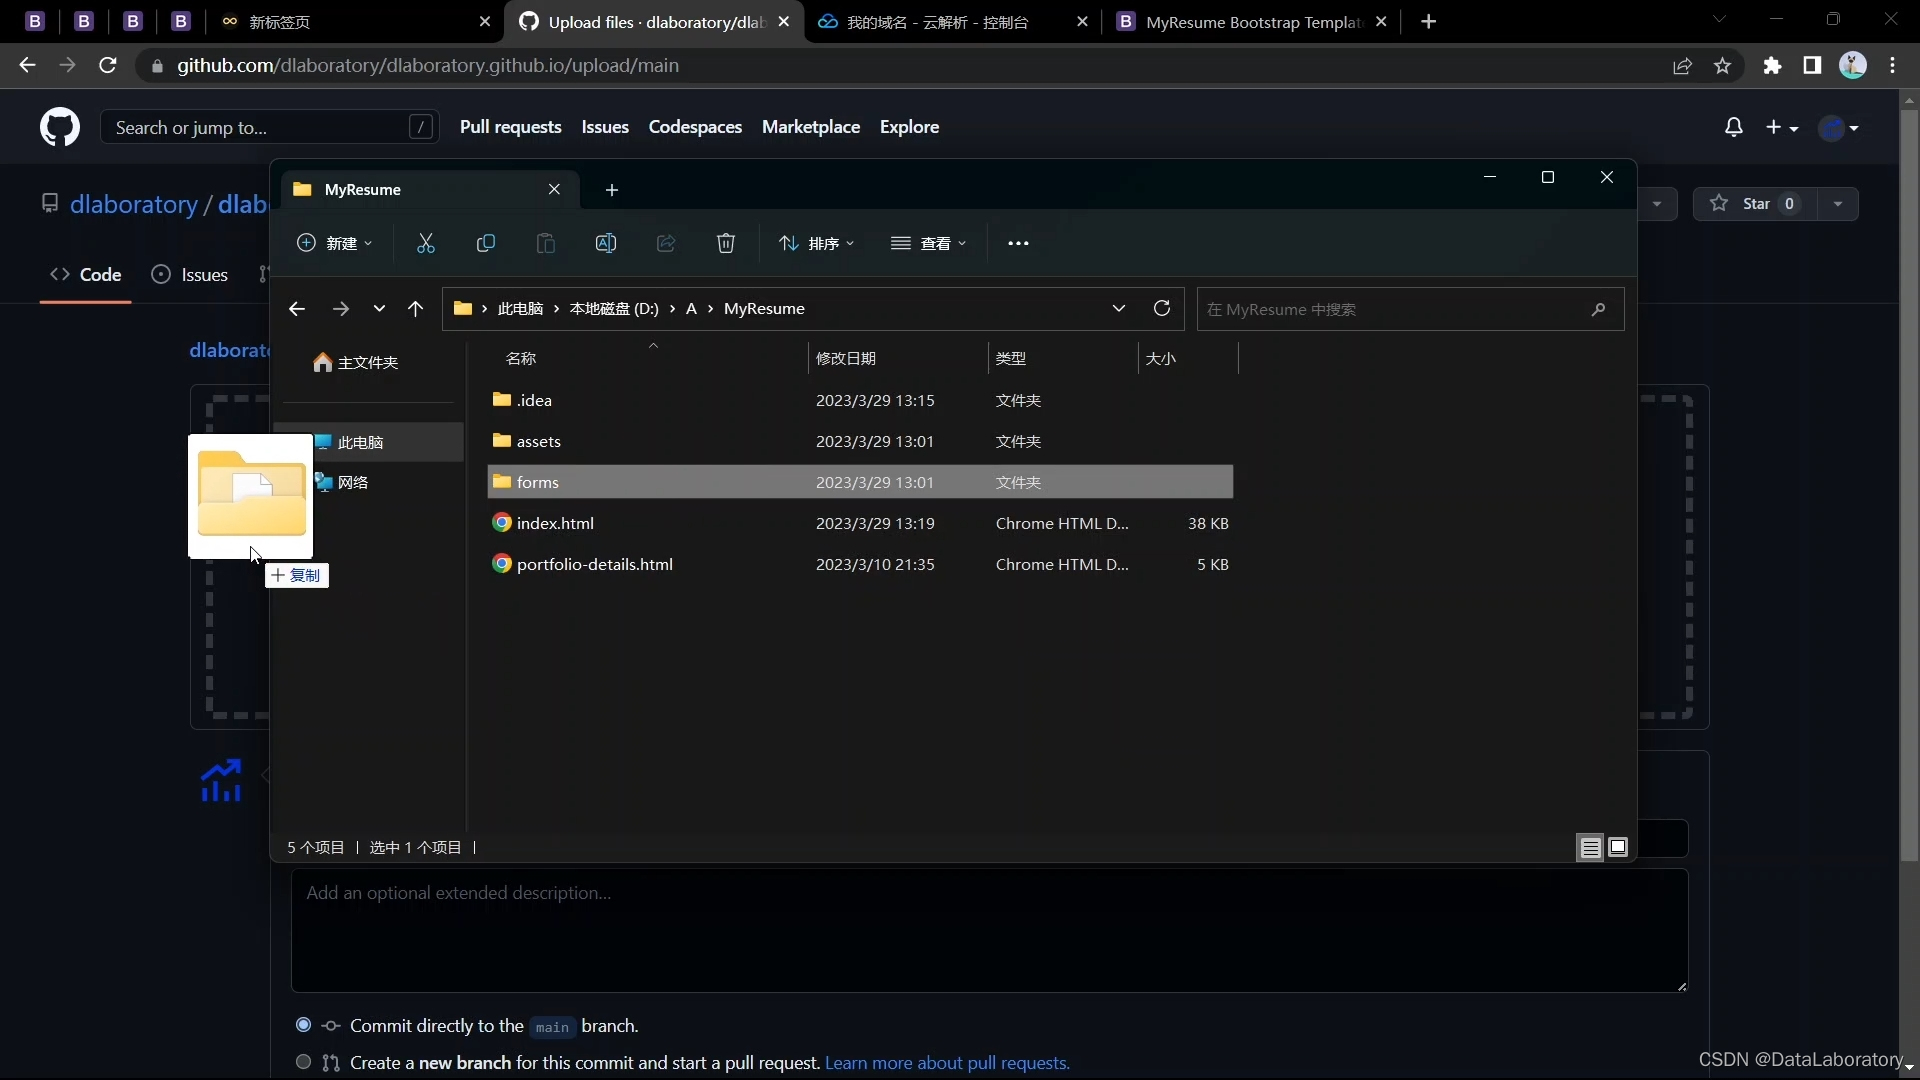Cut the selected item in Explorer
This screenshot has height=1080, width=1920.
[426, 243]
